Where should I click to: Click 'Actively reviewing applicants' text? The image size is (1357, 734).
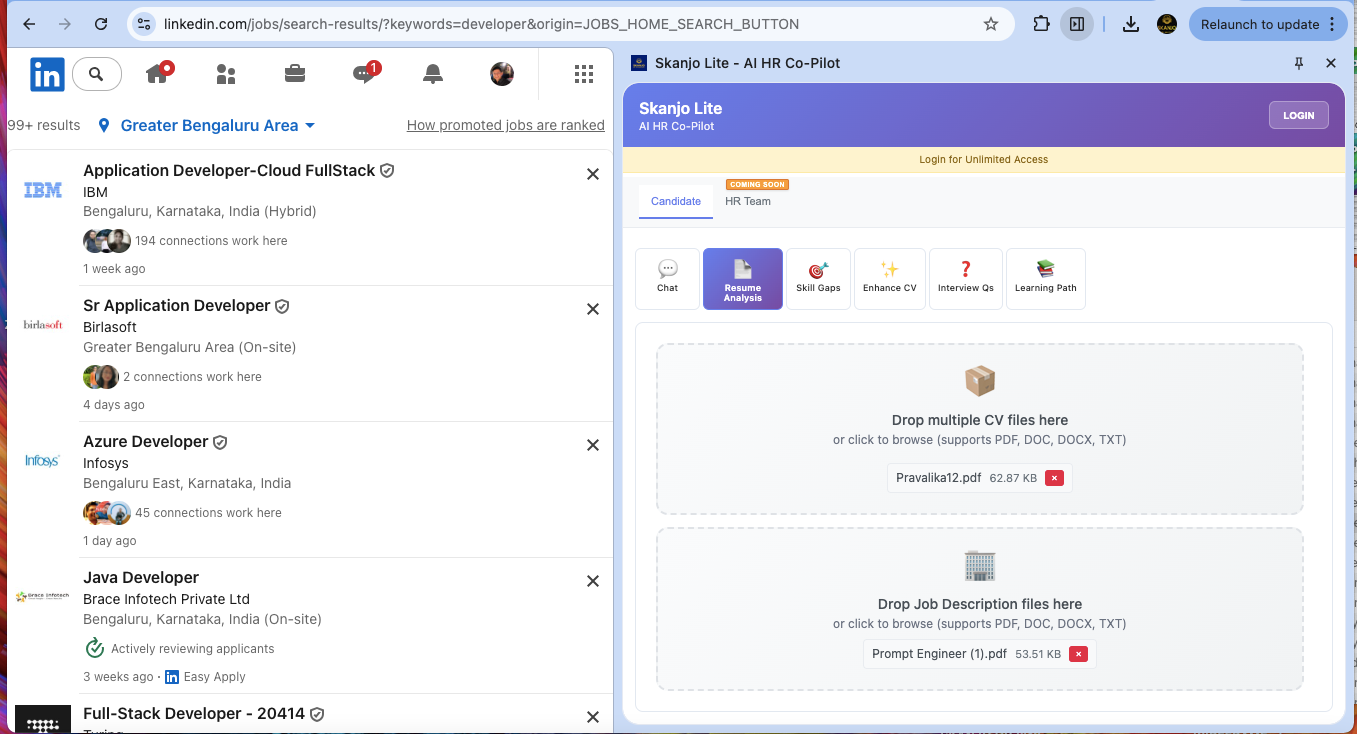pos(192,649)
